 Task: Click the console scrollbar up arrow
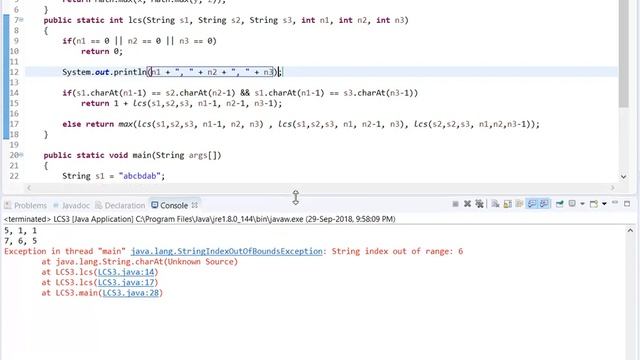pyautogui.click(x=630, y=231)
